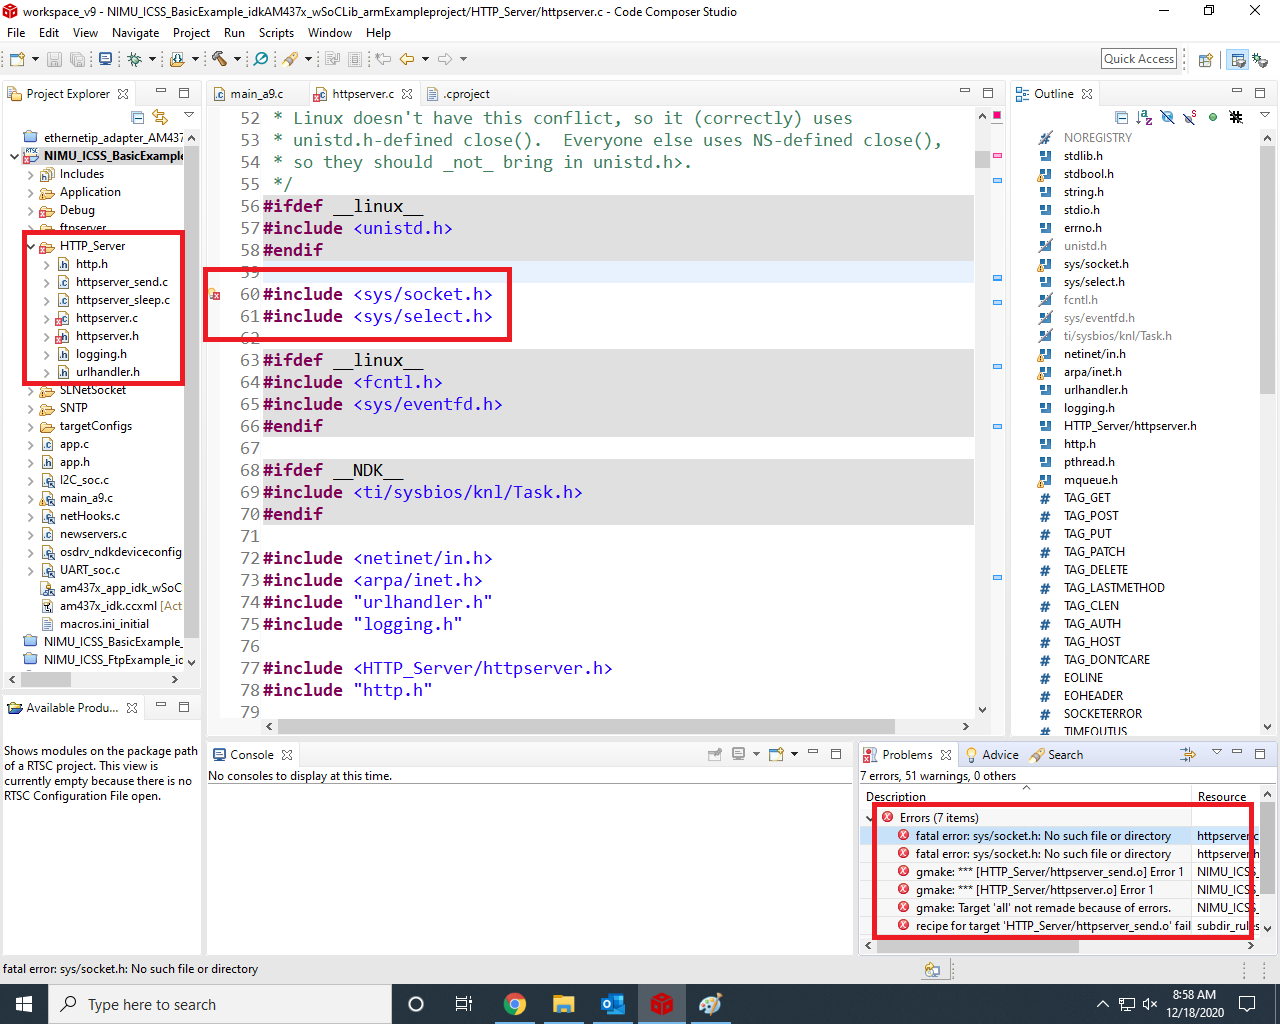
Task: Sort the Outline alphabetically using the Sort icon
Action: pyautogui.click(x=1144, y=118)
